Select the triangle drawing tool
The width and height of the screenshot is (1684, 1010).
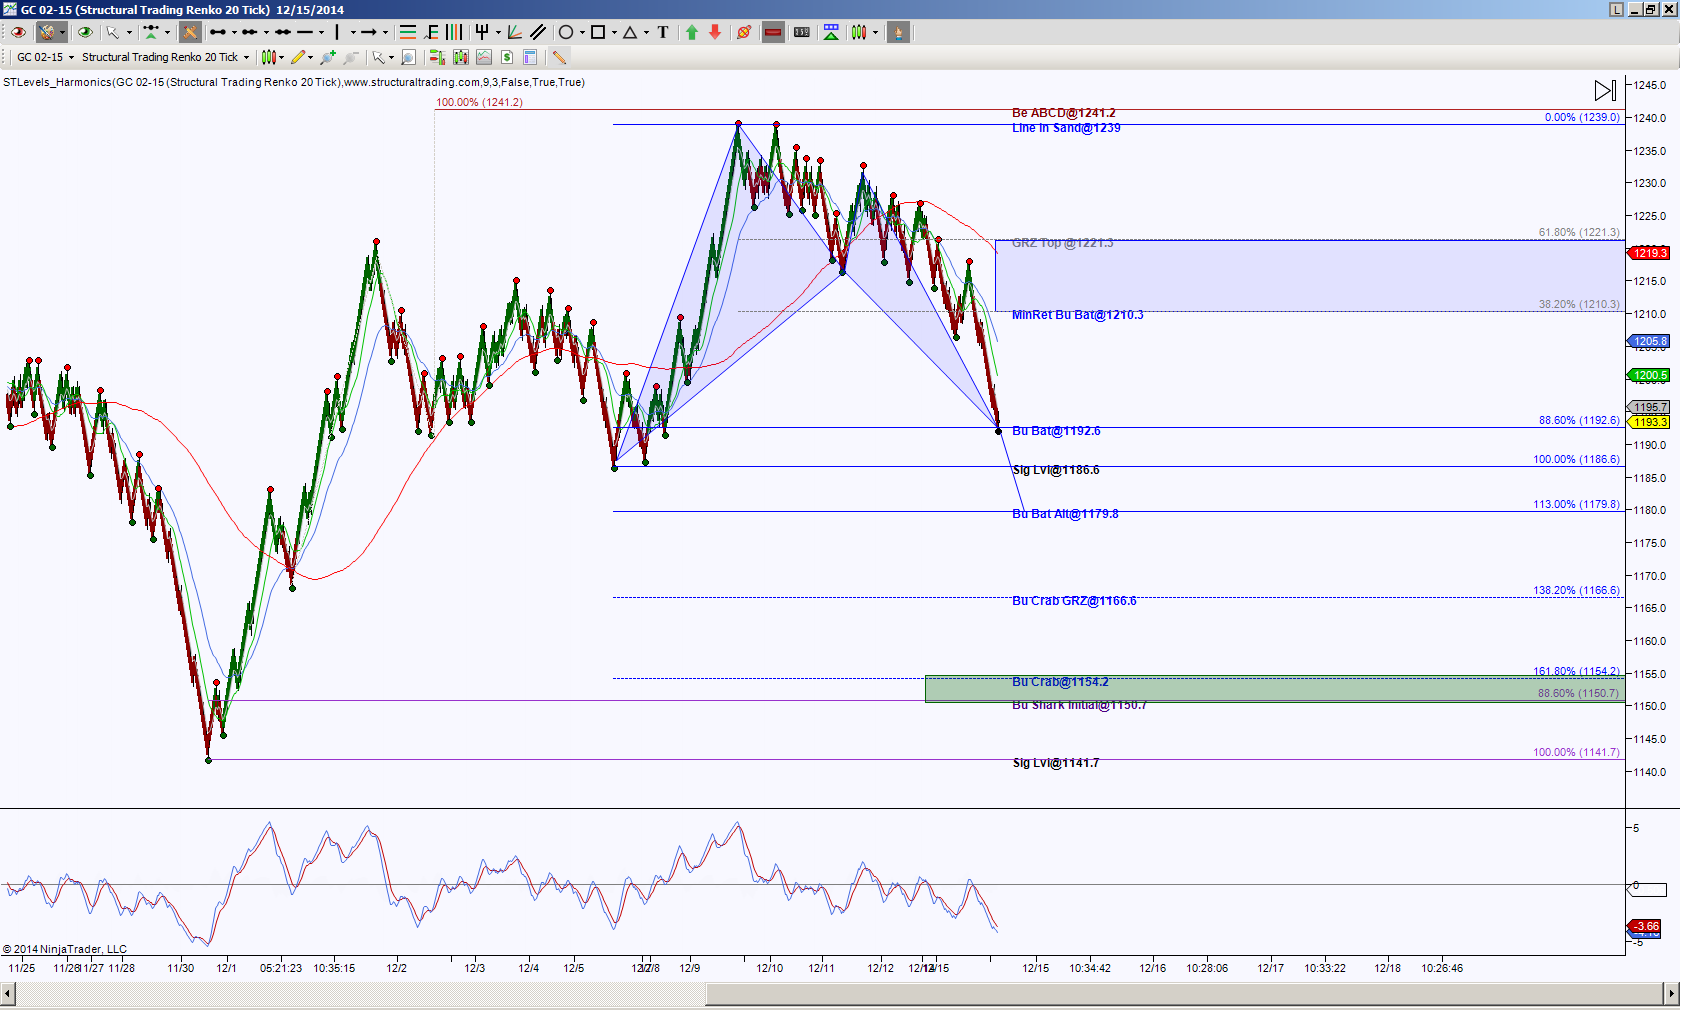(630, 32)
